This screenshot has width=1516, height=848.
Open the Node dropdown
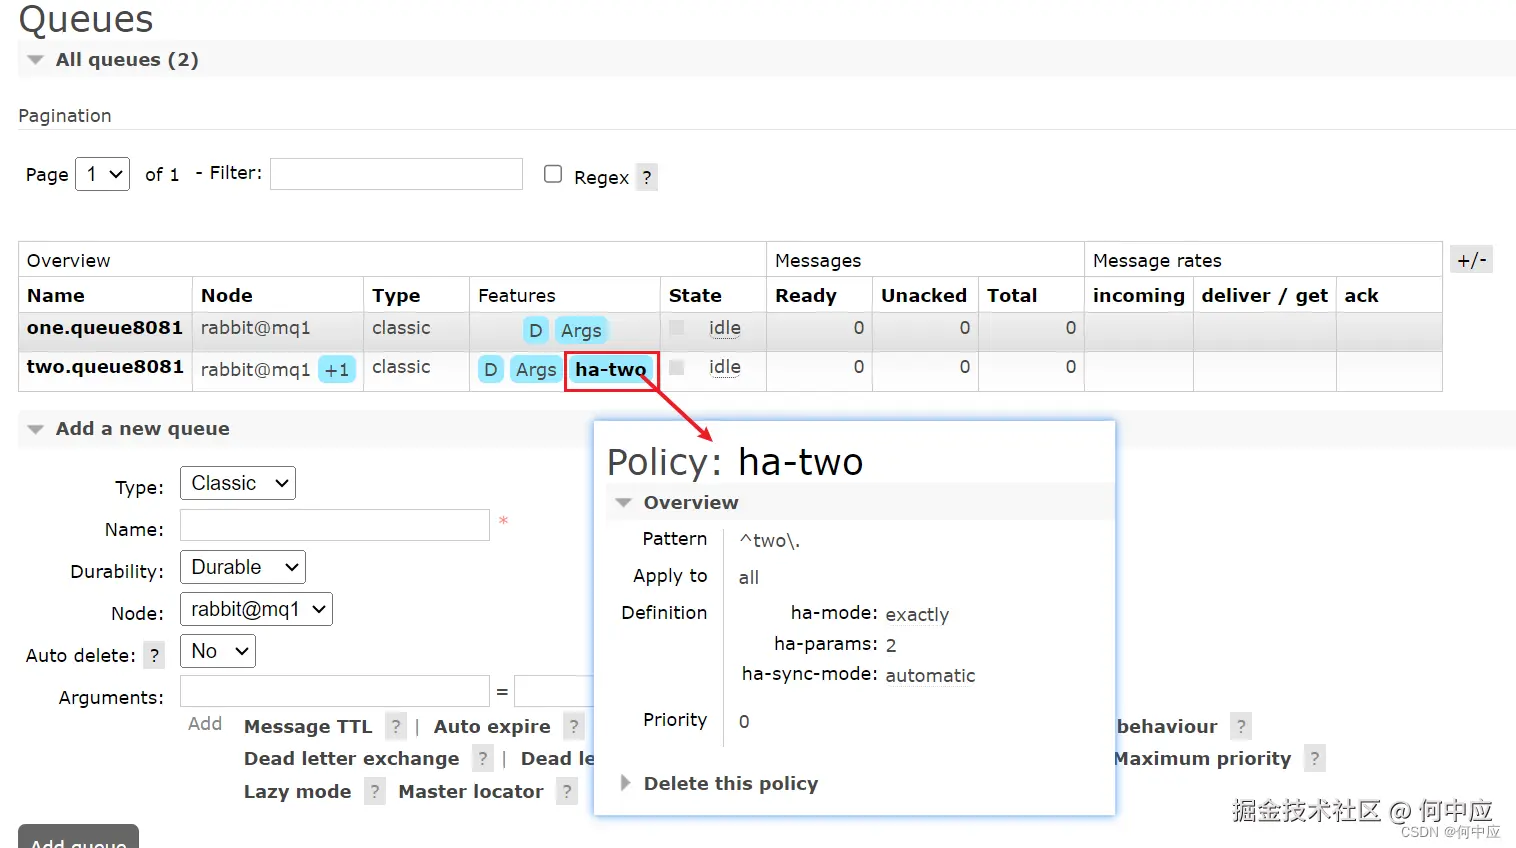[256, 609]
